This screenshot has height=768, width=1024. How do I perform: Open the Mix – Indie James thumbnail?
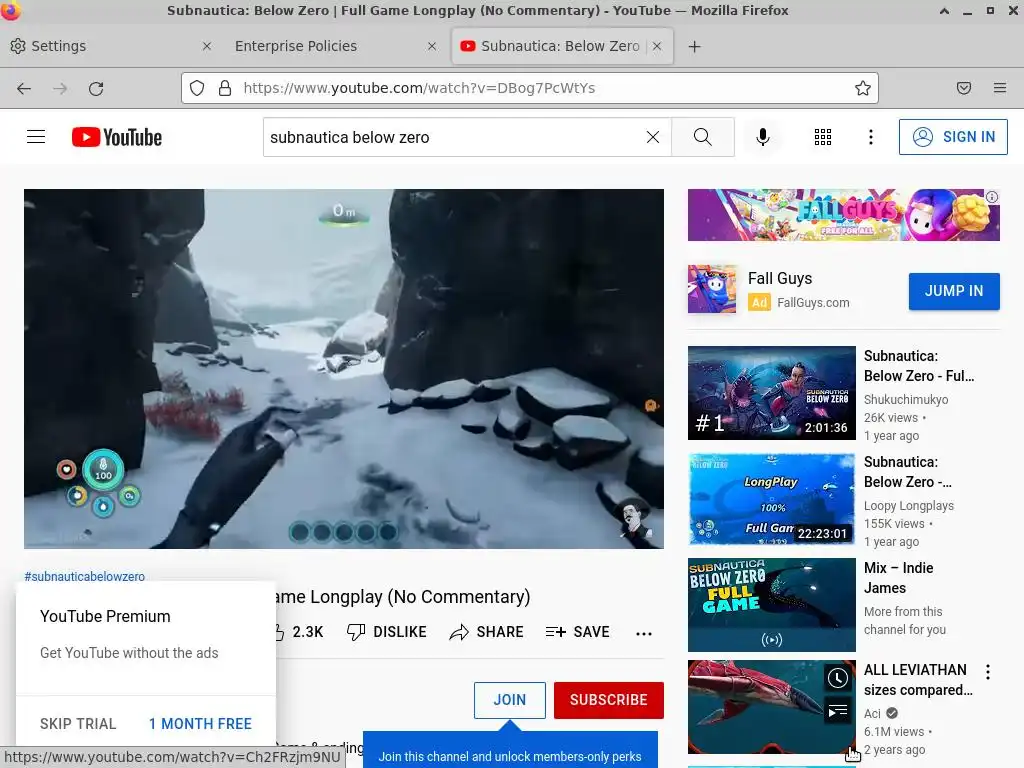click(771, 605)
